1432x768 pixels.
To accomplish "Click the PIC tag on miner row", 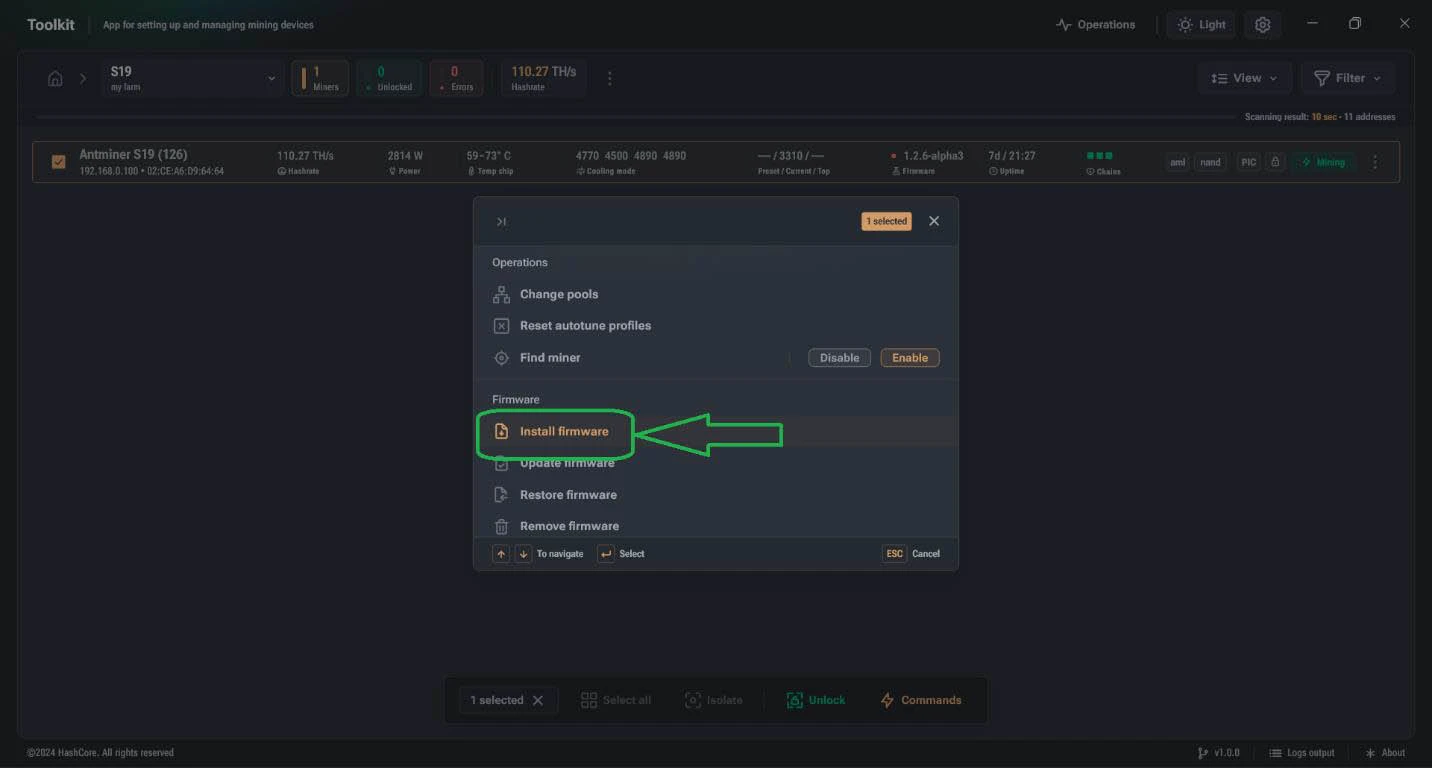I will pos(1248,162).
